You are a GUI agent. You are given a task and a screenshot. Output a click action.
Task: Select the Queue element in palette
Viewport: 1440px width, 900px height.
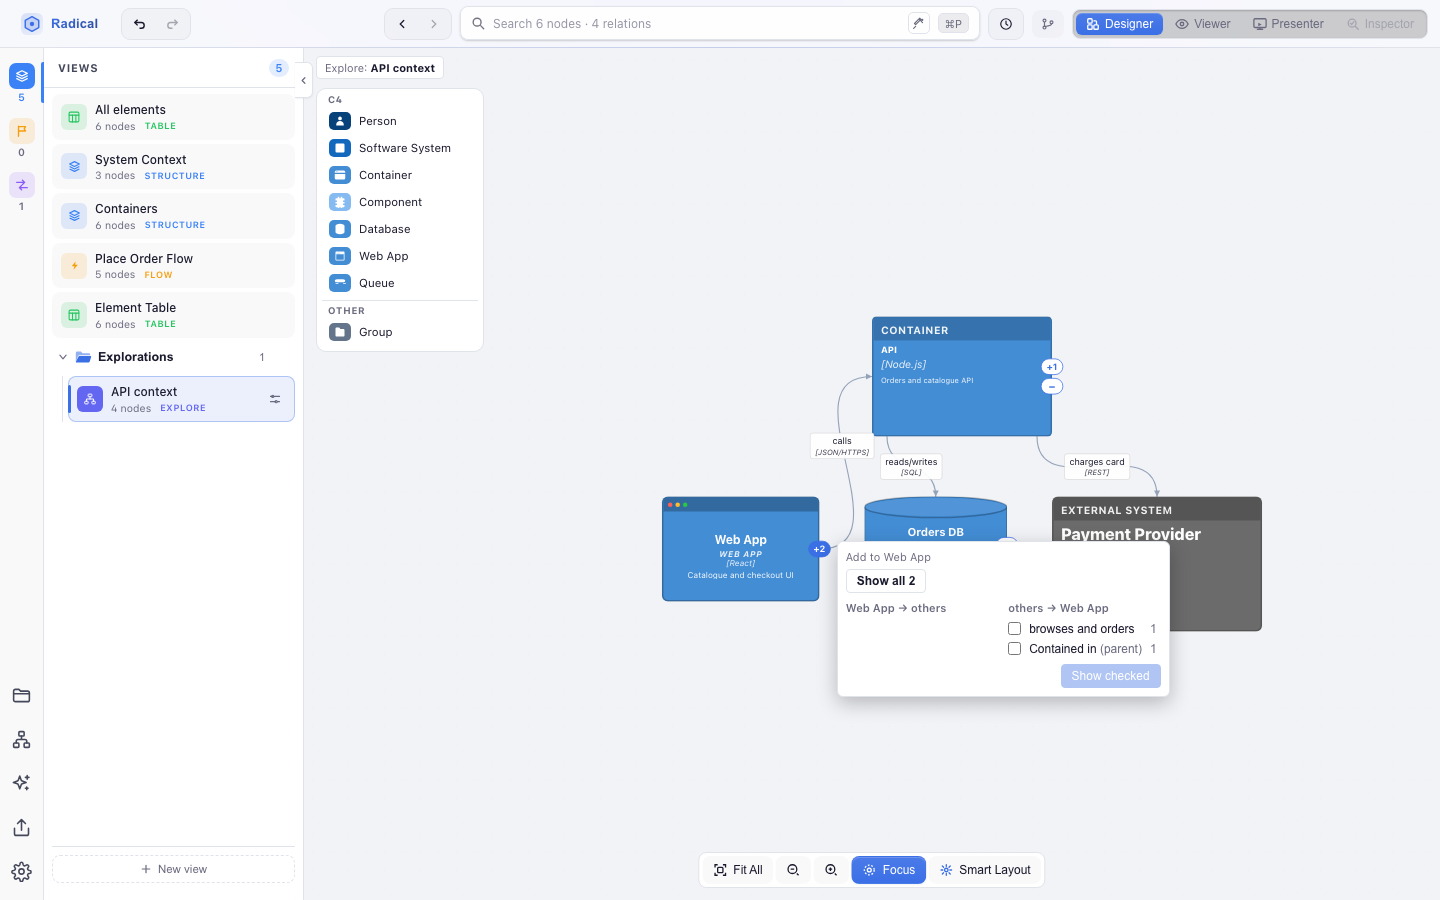400,283
